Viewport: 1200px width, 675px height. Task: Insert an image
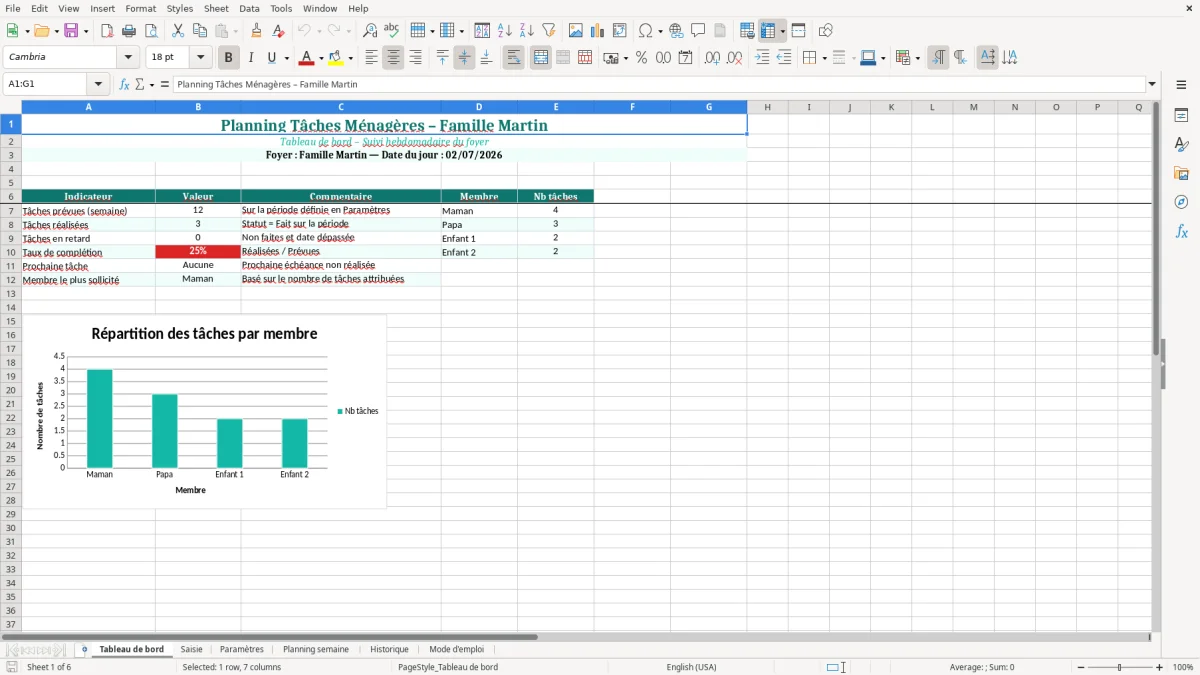point(576,31)
